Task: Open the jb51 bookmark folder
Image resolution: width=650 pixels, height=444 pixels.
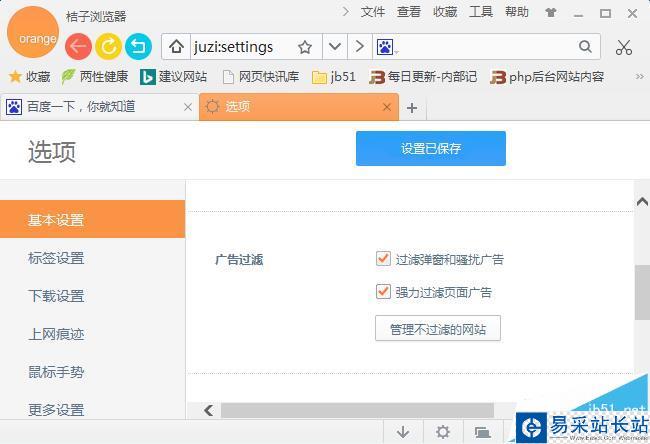Action: (x=334, y=77)
